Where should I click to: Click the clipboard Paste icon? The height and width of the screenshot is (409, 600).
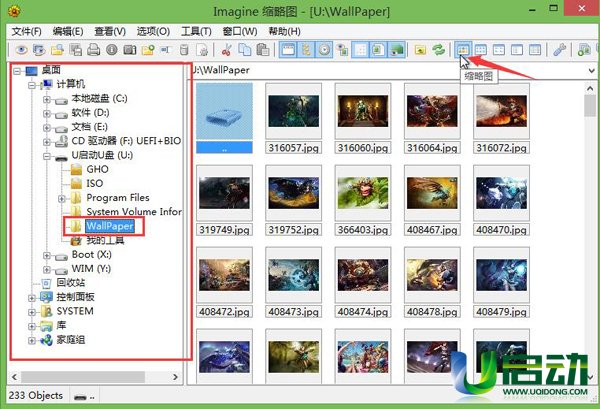pyautogui.click(x=262, y=50)
